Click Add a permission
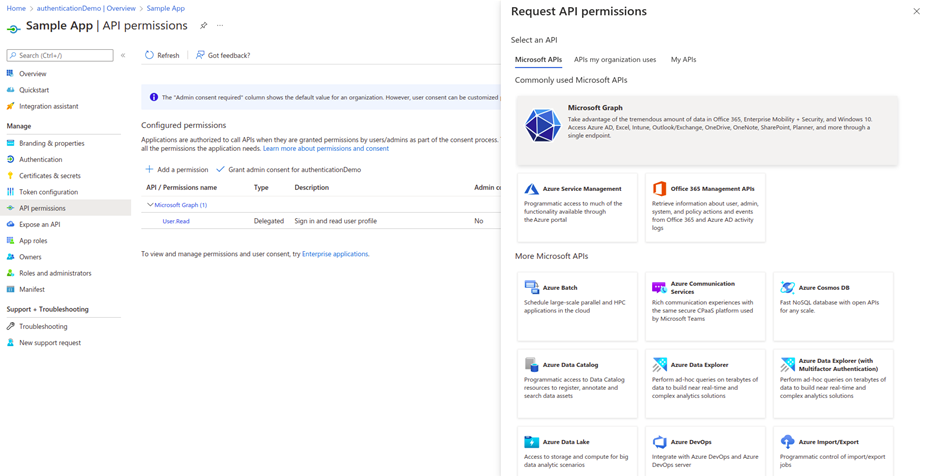This screenshot has height=476, width=926. (x=177, y=169)
